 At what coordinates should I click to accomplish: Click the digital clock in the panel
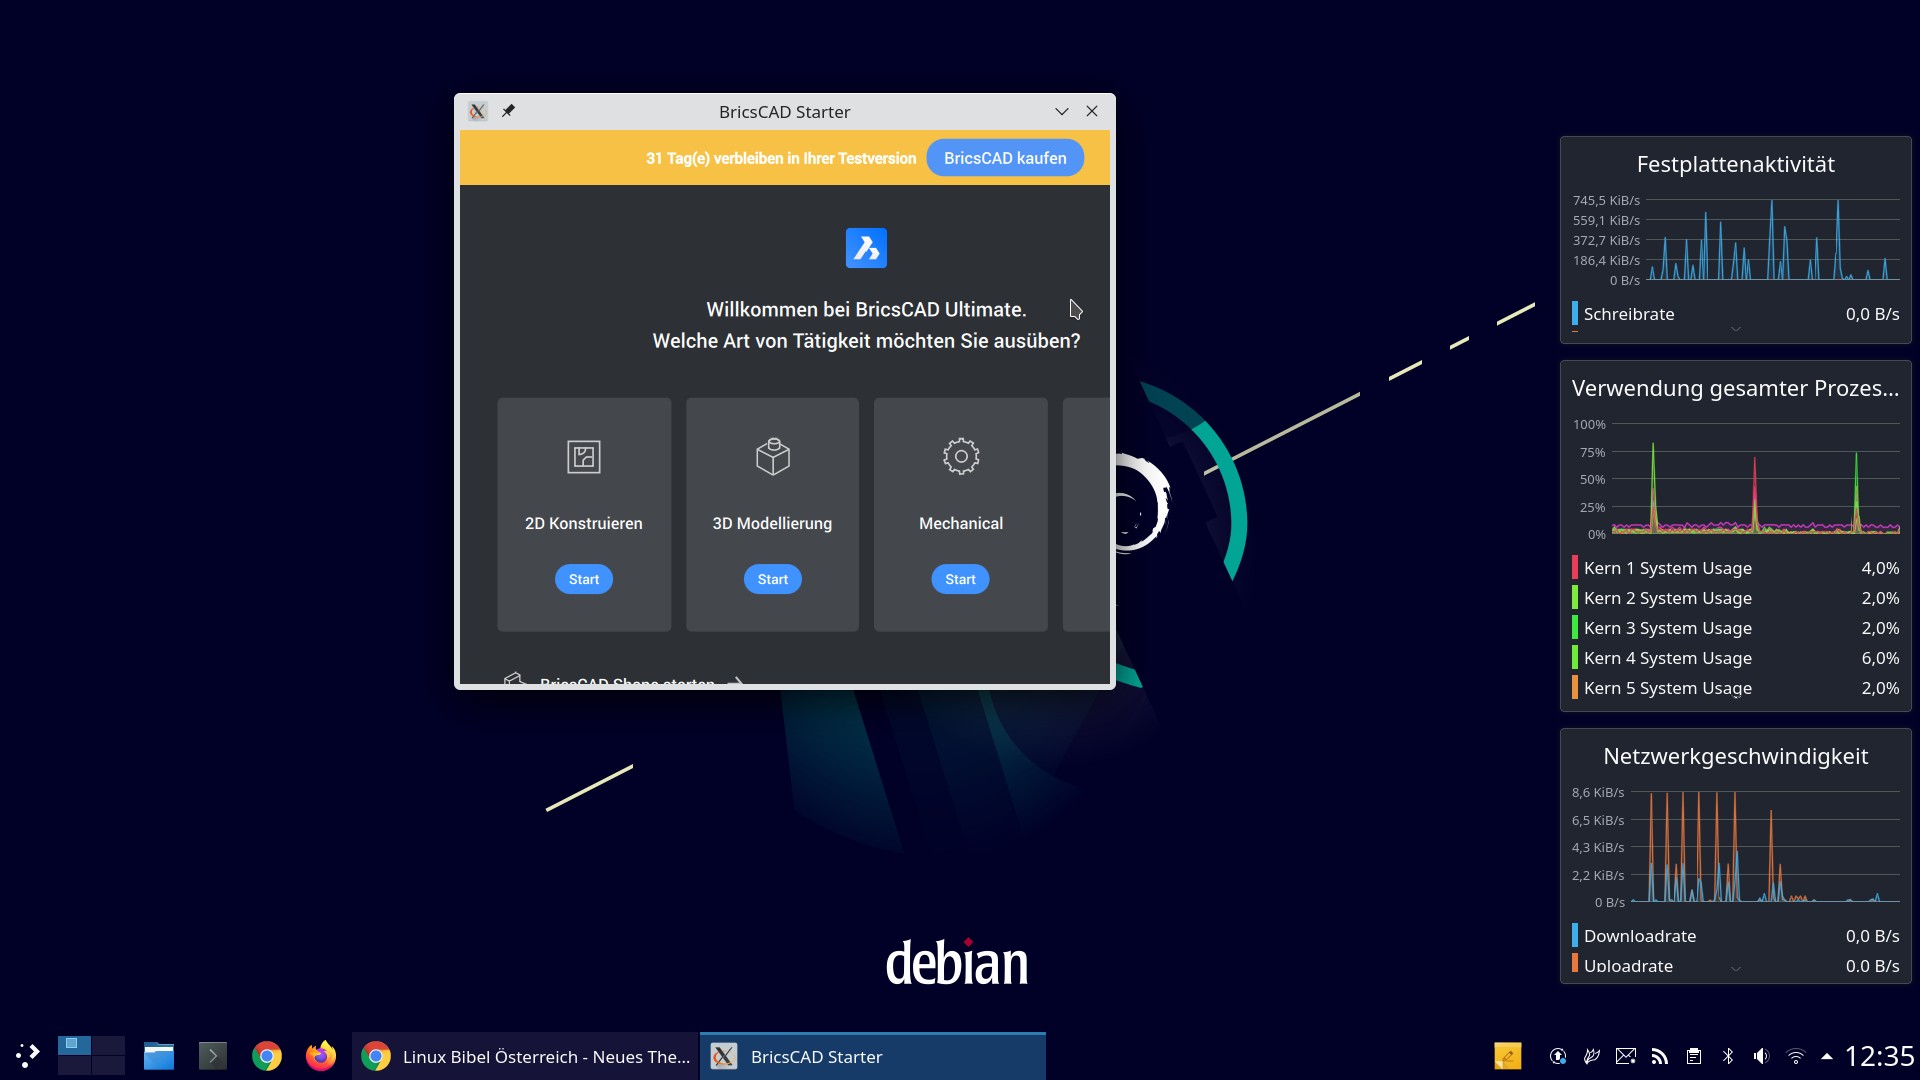tap(1878, 1056)
